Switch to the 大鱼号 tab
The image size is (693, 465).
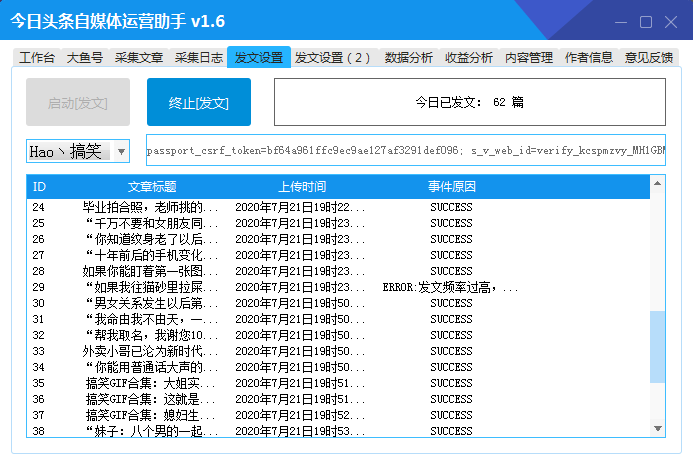(x=84, y=57)
